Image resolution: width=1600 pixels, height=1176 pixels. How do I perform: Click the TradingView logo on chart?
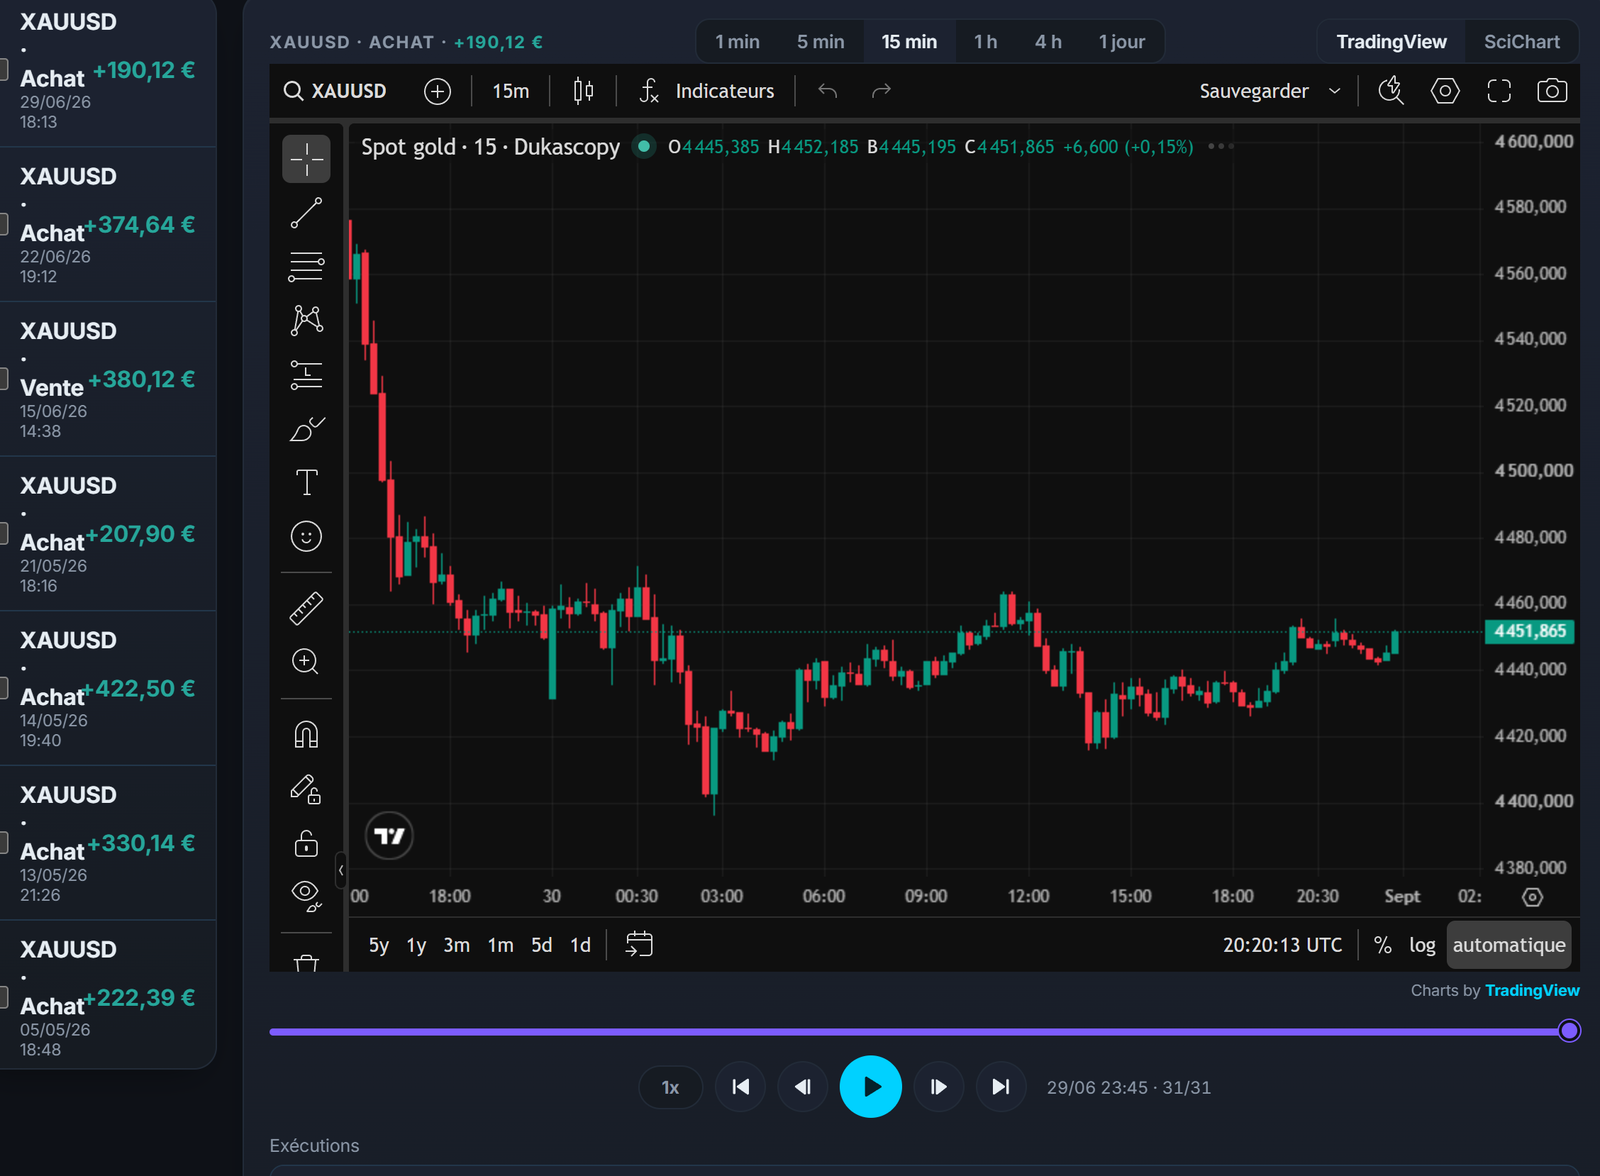389,836
